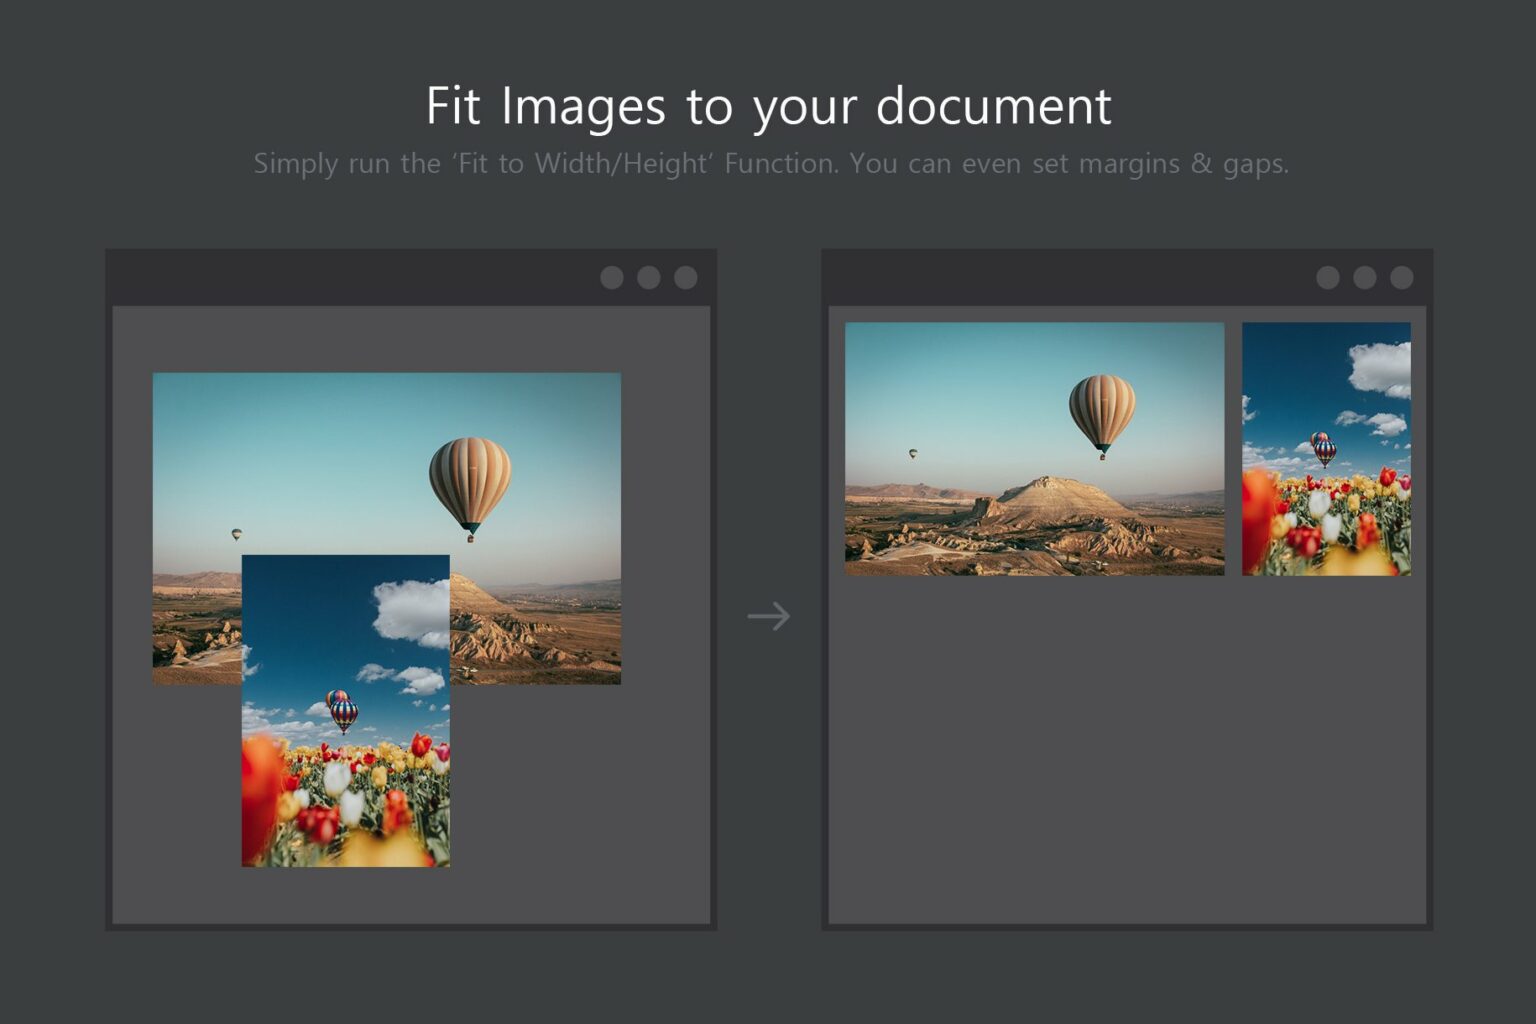Click the rightmost window control dot on left window

[686, 277]
